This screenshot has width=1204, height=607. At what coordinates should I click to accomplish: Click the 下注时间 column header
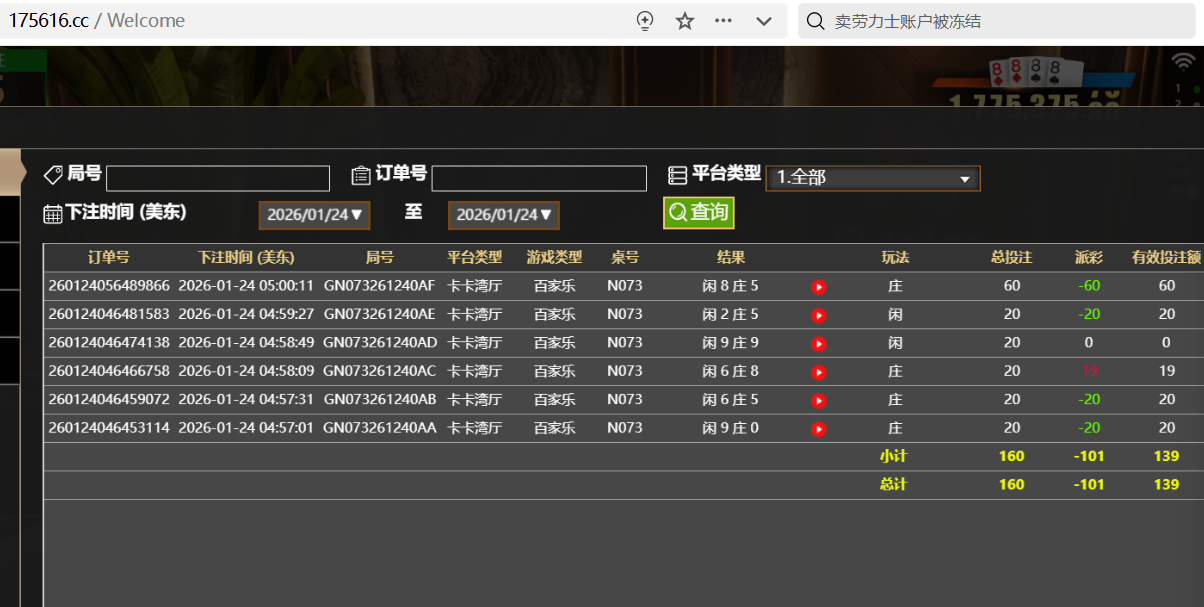246,257
